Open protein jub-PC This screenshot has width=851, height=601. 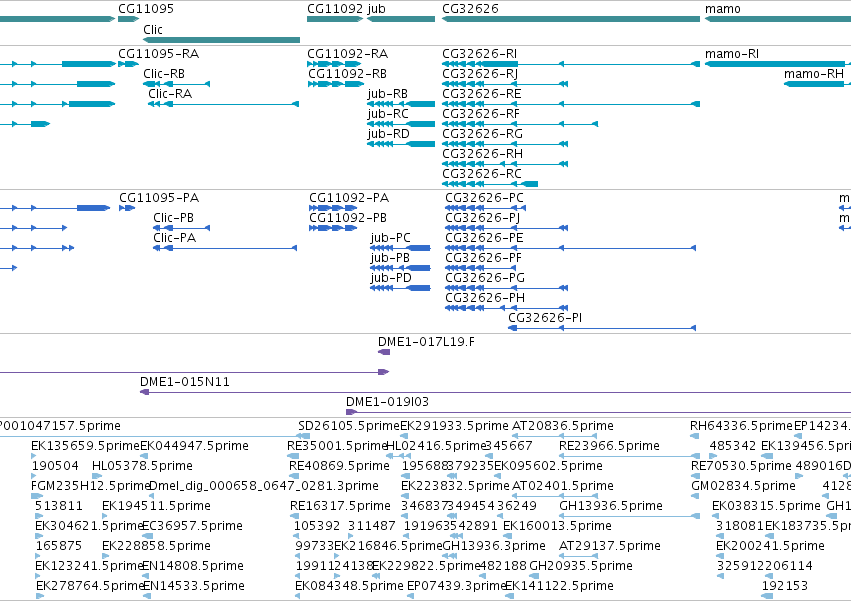point(390,238)
